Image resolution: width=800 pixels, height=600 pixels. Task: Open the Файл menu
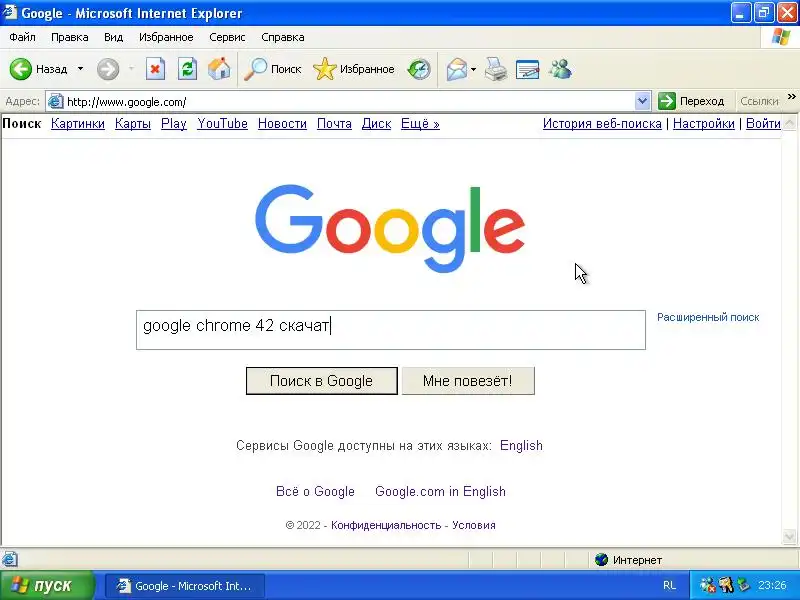pyautogui.click(x=22, y=37)
